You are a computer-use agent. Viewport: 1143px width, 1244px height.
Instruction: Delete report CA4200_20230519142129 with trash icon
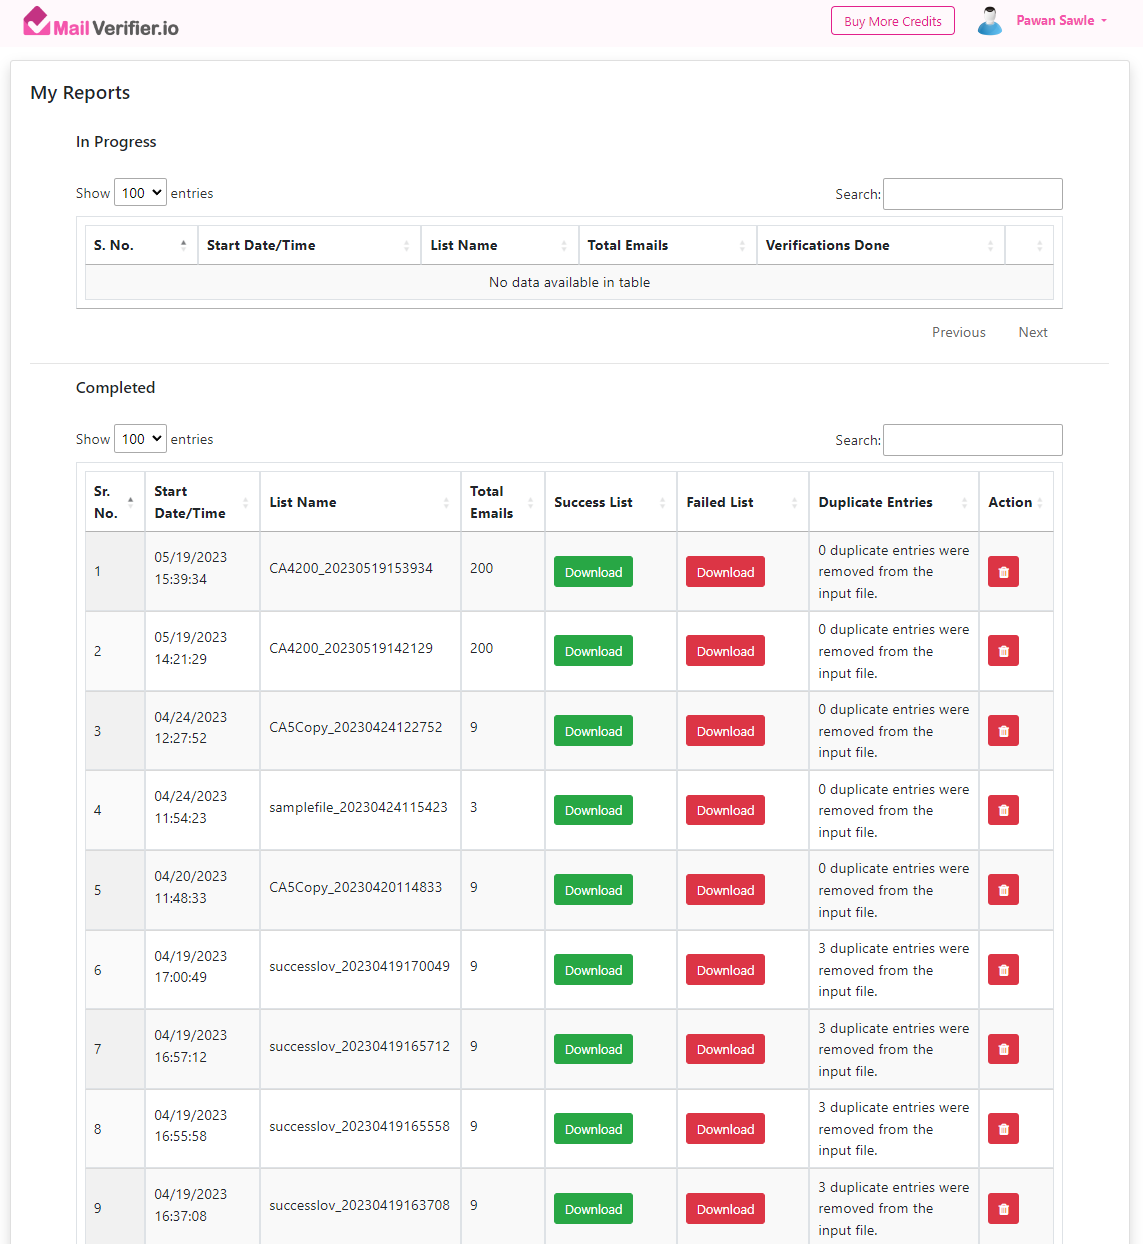(x=1003, y=651)
